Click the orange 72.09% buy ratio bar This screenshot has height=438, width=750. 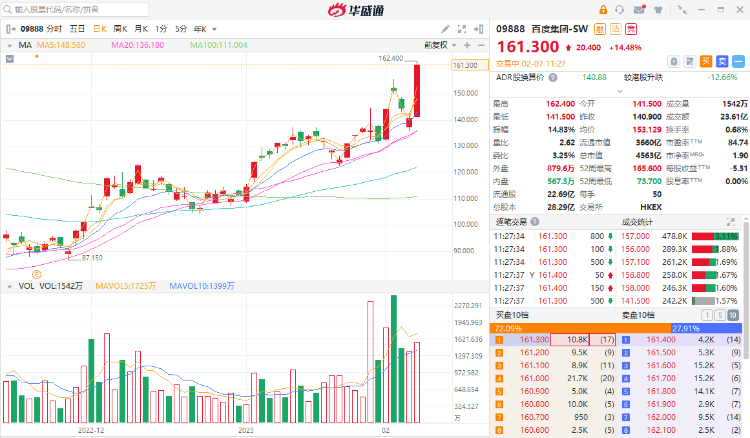click(x=580, y=328)
